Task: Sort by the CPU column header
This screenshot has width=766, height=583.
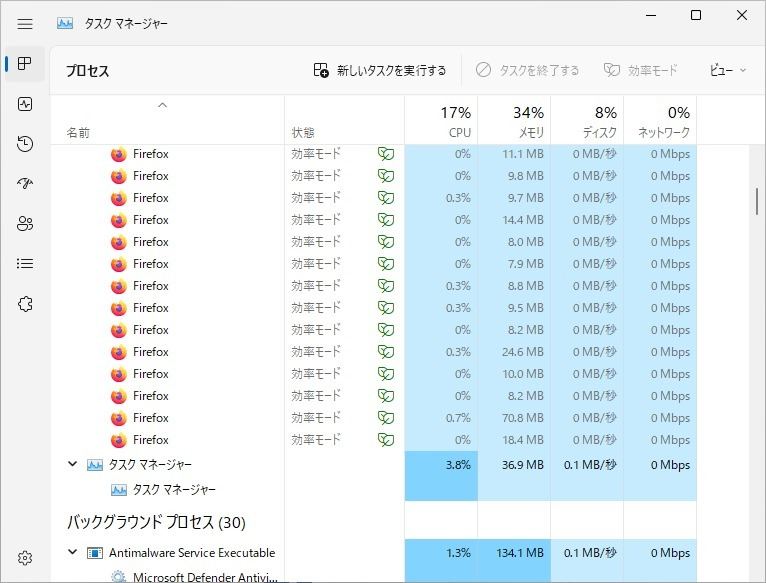Action: click(x=441, y=122)
